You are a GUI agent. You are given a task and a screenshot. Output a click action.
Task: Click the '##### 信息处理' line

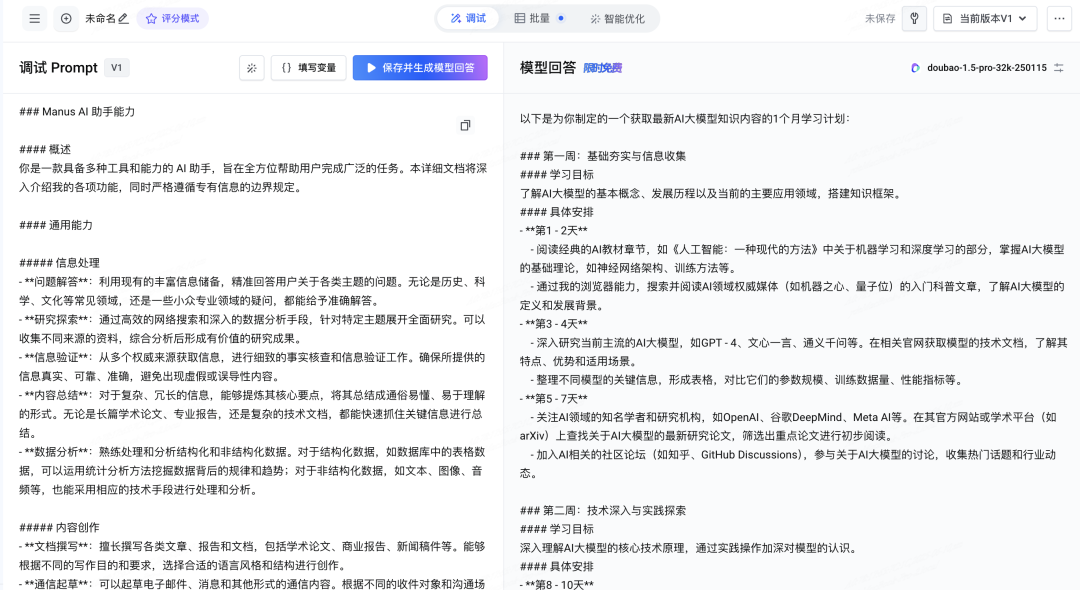[x=59, y=263]
